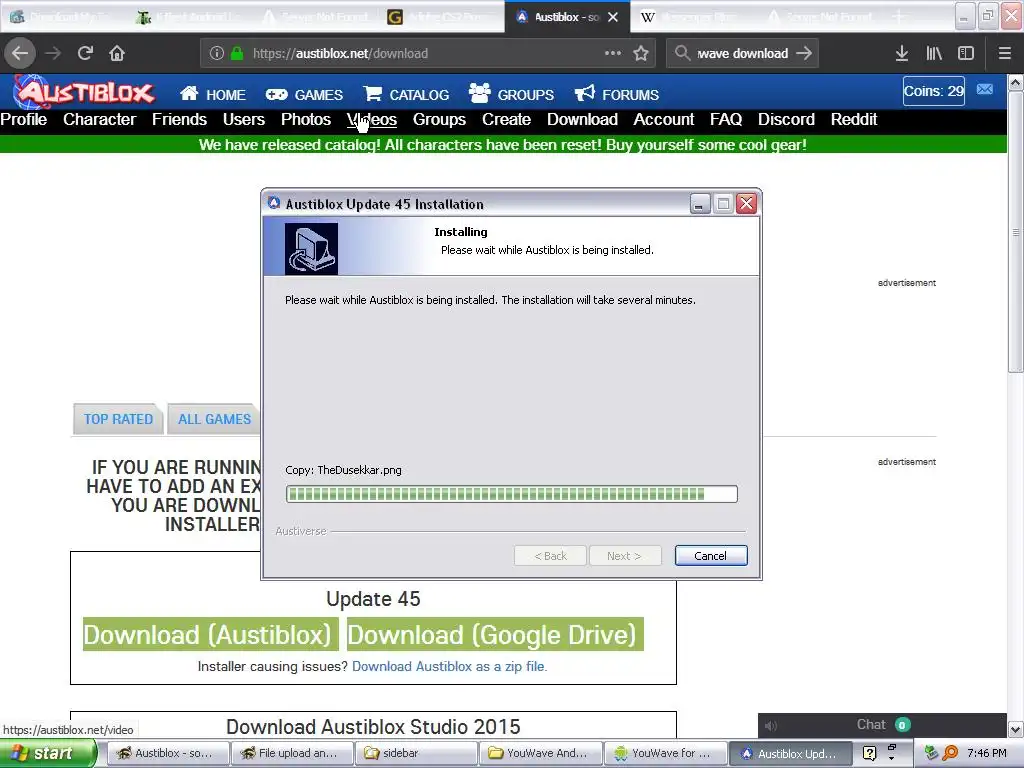The image size is (1024, 768).
Task: Open Reddit link
Action: click(854, 120)
